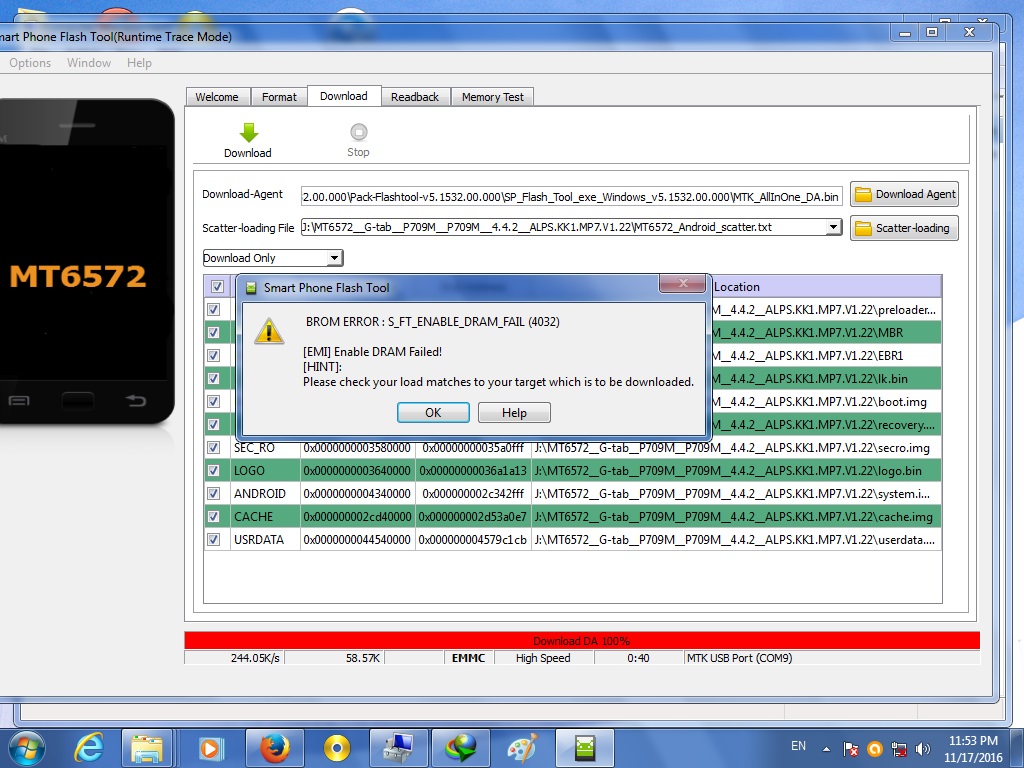
Task: Open the Memory Test tab
Action: pyautogui.click(x=492, y=97)
